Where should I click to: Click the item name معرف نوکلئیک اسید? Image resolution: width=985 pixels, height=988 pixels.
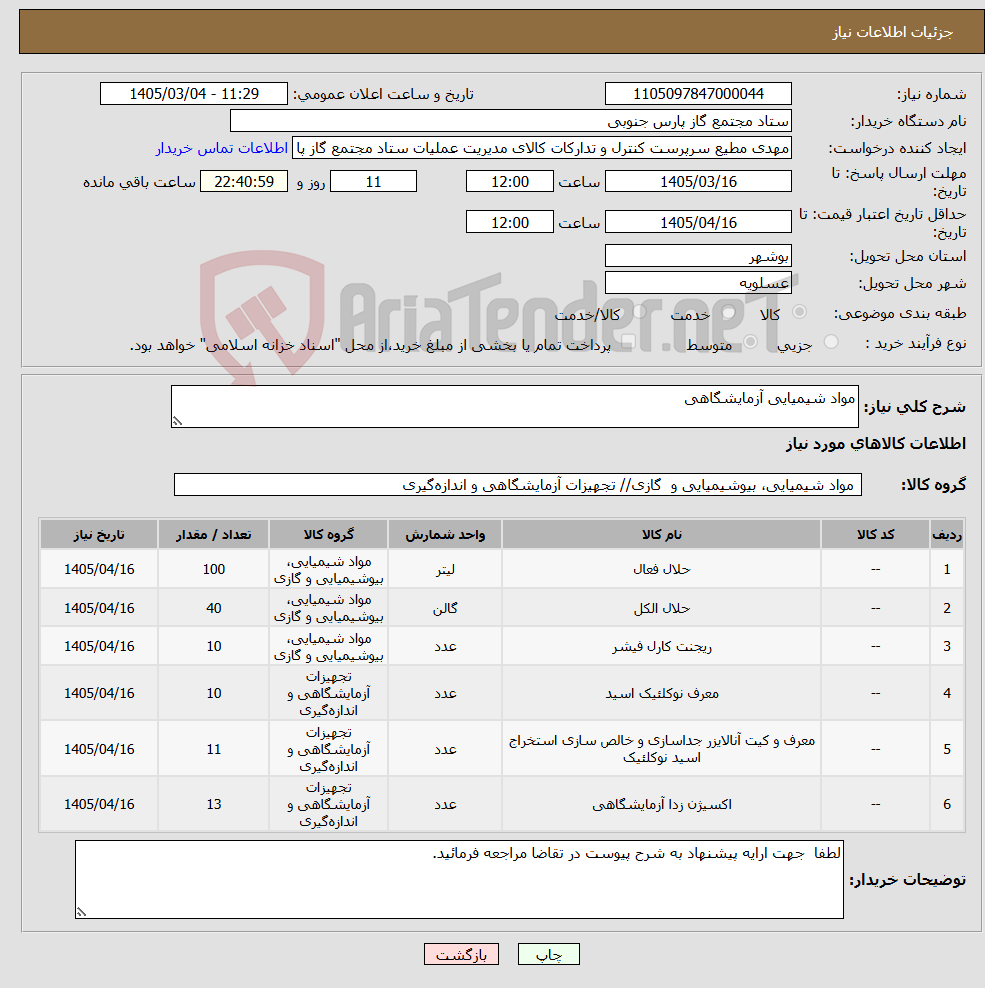(x=662, y=693)
